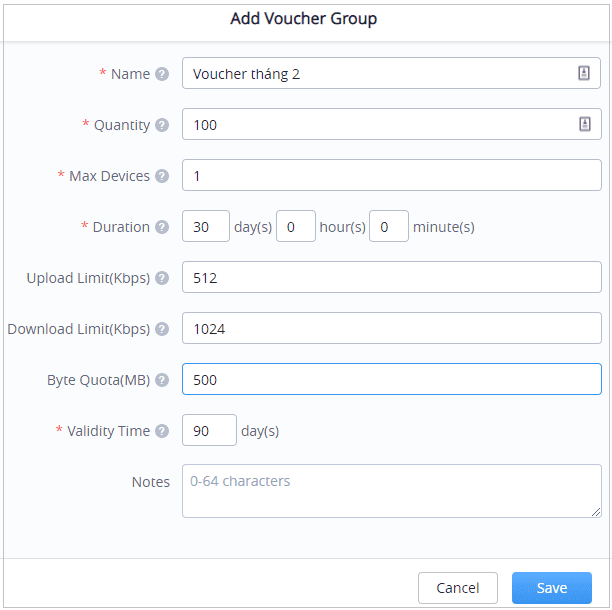Image resolution: width=612 pixels, height=610 pixels.
Task: Click the Byte Quota help icon
Action: click(x=163, y=380)
